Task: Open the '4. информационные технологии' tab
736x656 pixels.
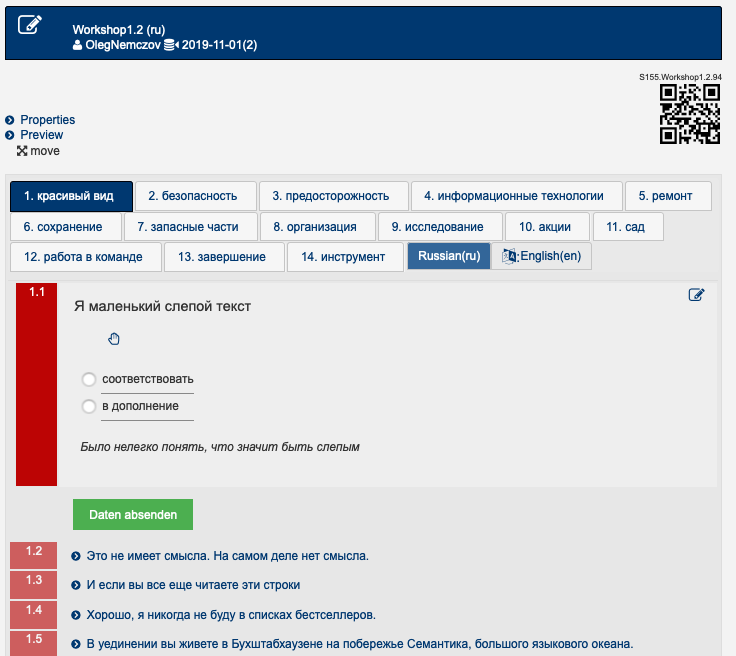Action: point(516,196)
